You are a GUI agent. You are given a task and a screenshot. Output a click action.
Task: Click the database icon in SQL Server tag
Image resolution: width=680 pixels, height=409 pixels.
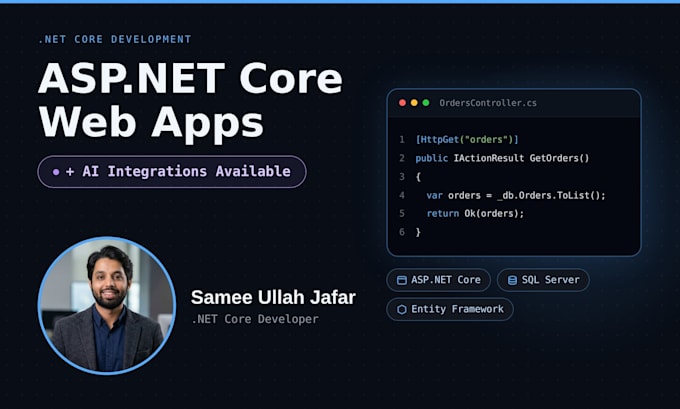(x=512, y=280)
